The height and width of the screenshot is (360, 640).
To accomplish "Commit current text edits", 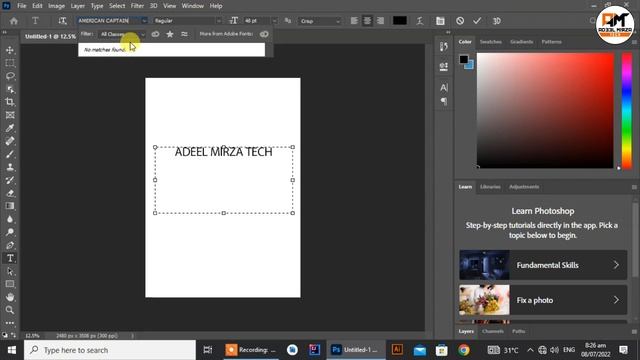I will tap(477, 21).
